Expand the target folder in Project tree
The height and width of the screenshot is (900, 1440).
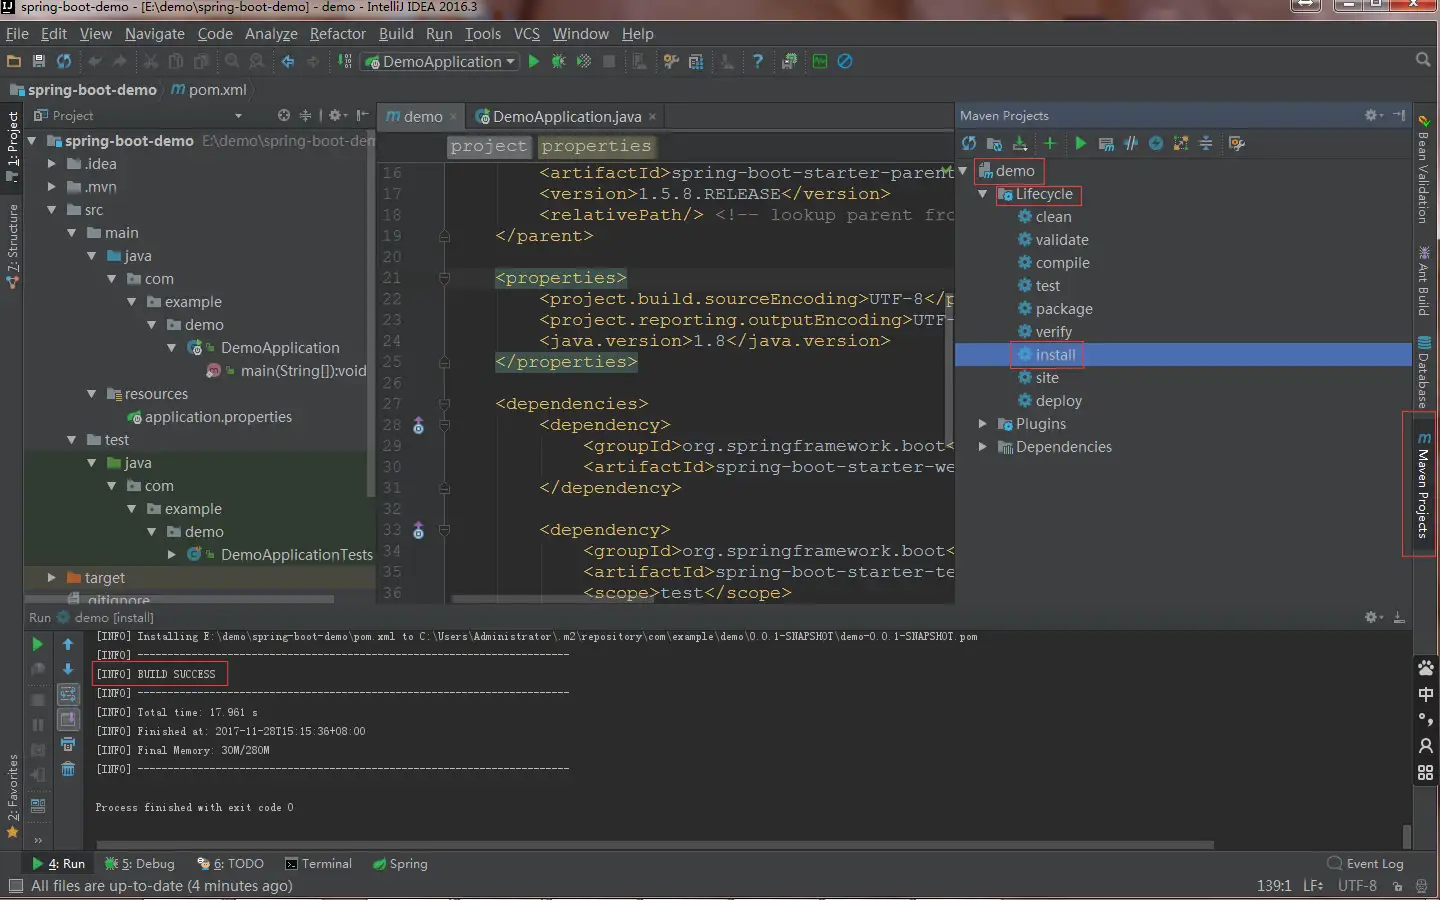(x=52, y=578)
